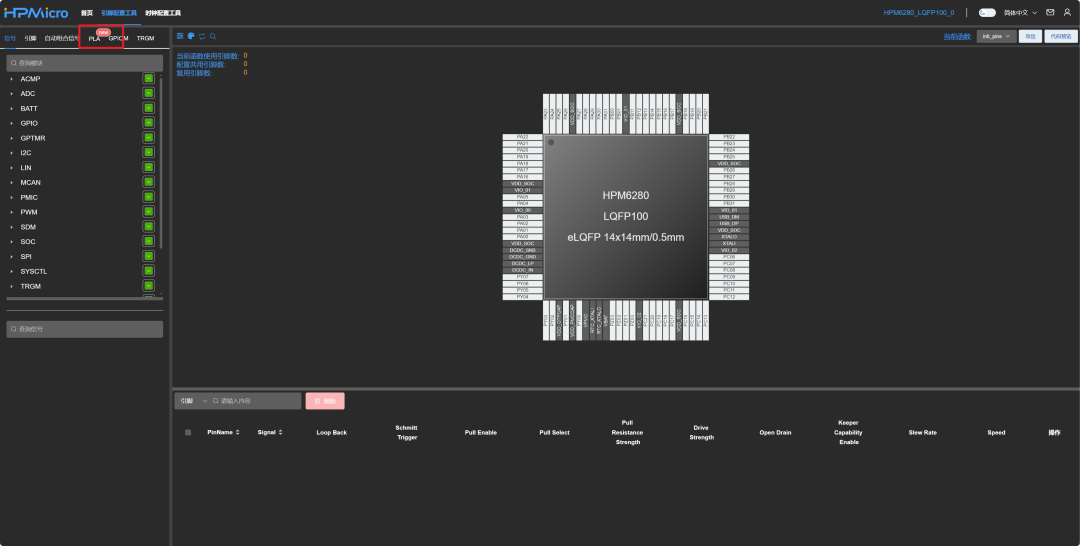Click the green button beside GPTMR
This screenshot has width=1080, height=546.
click(148, 138)
